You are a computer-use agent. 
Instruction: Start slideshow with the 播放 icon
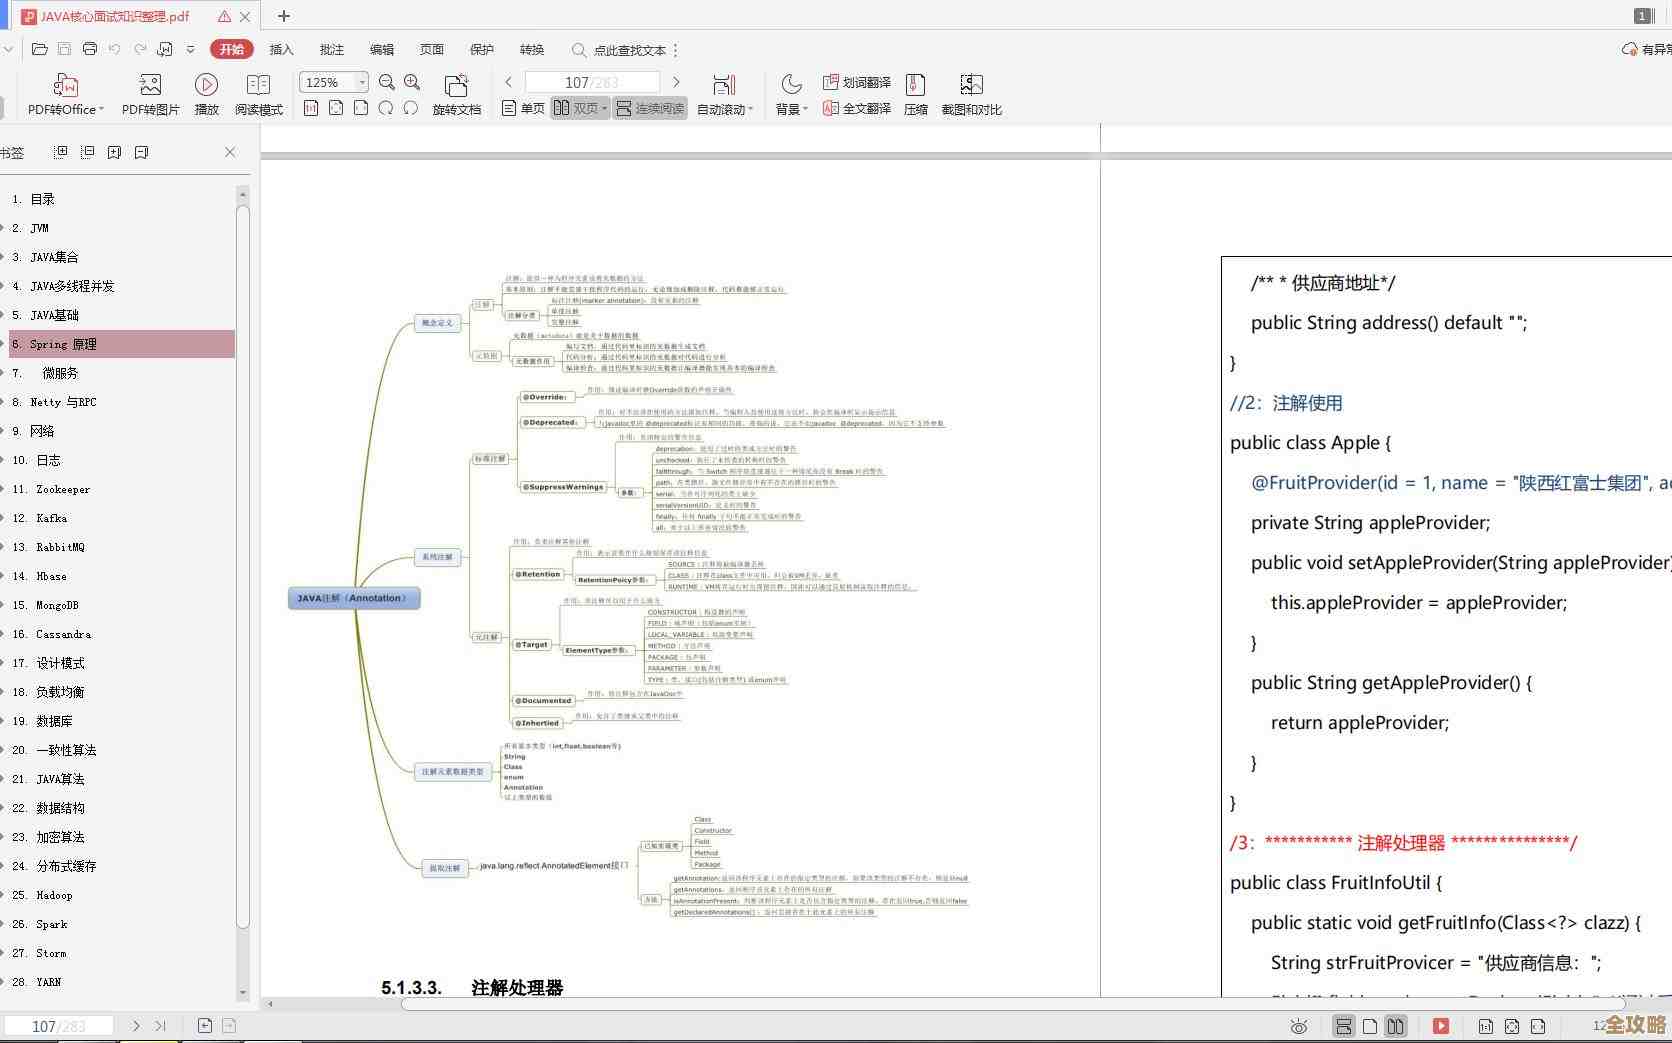(206, 86)
